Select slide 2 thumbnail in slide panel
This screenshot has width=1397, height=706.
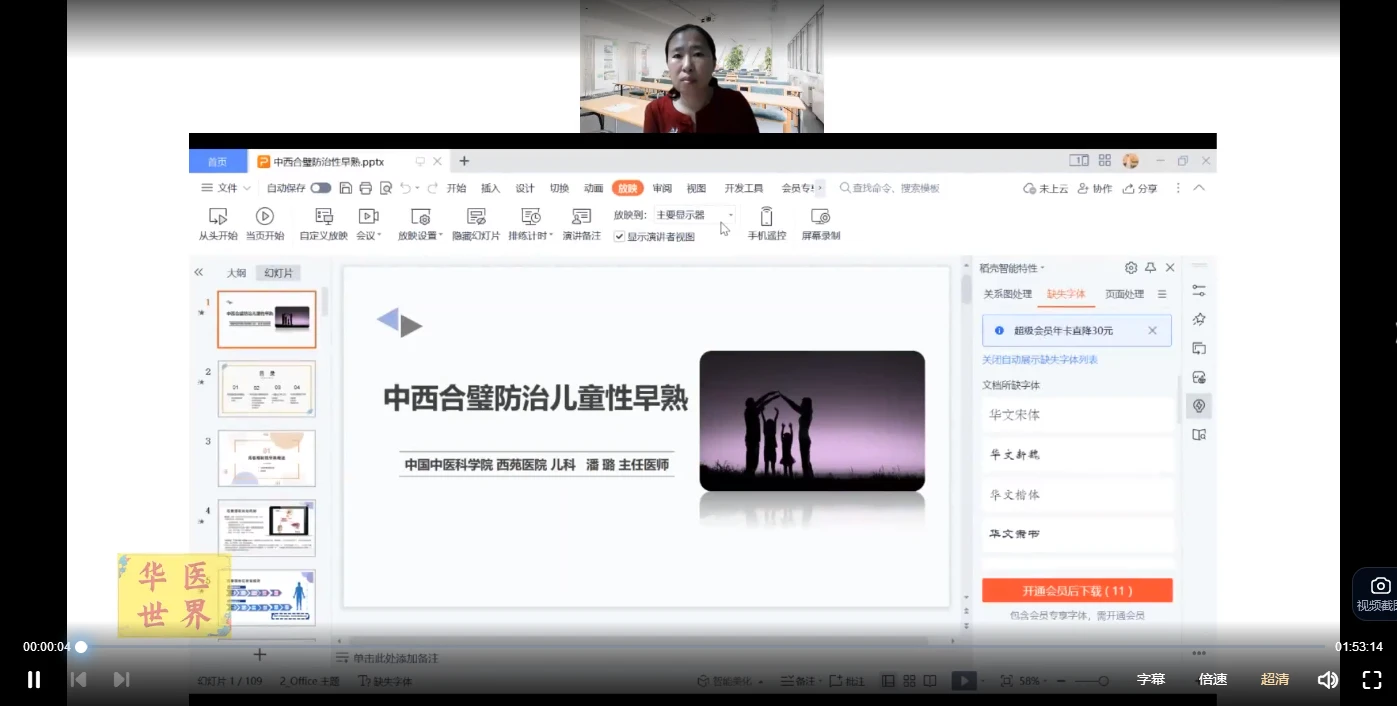pos(266,388)
